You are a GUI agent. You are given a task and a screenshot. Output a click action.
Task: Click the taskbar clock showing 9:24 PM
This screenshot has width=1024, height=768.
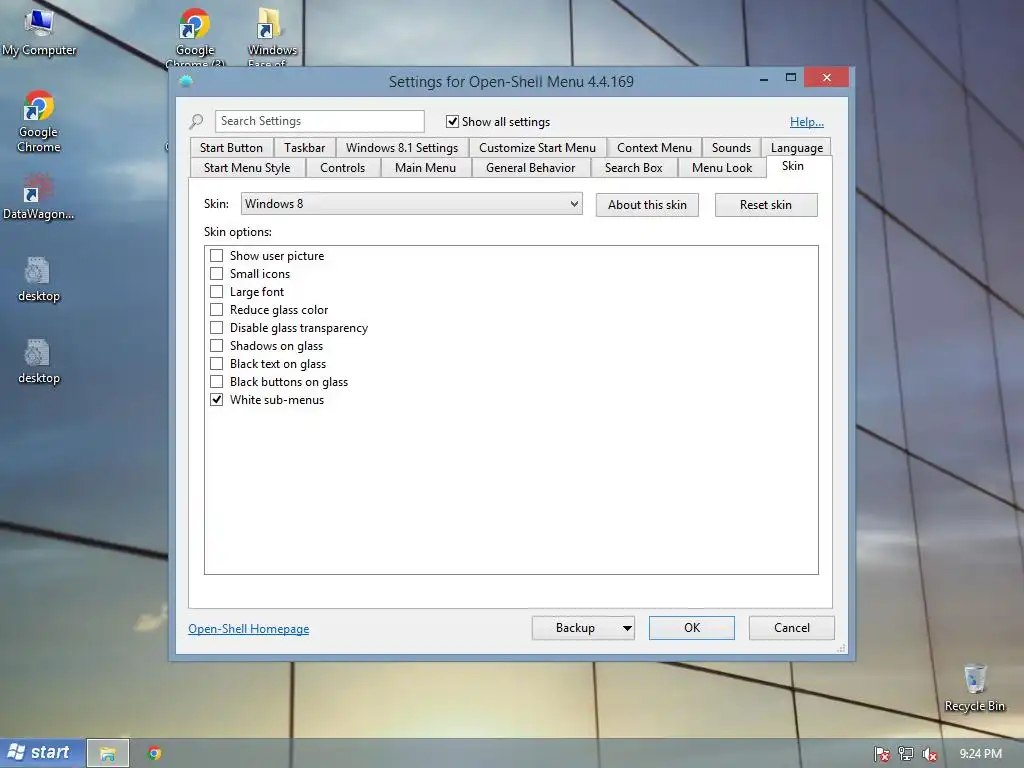pos(981,754)
